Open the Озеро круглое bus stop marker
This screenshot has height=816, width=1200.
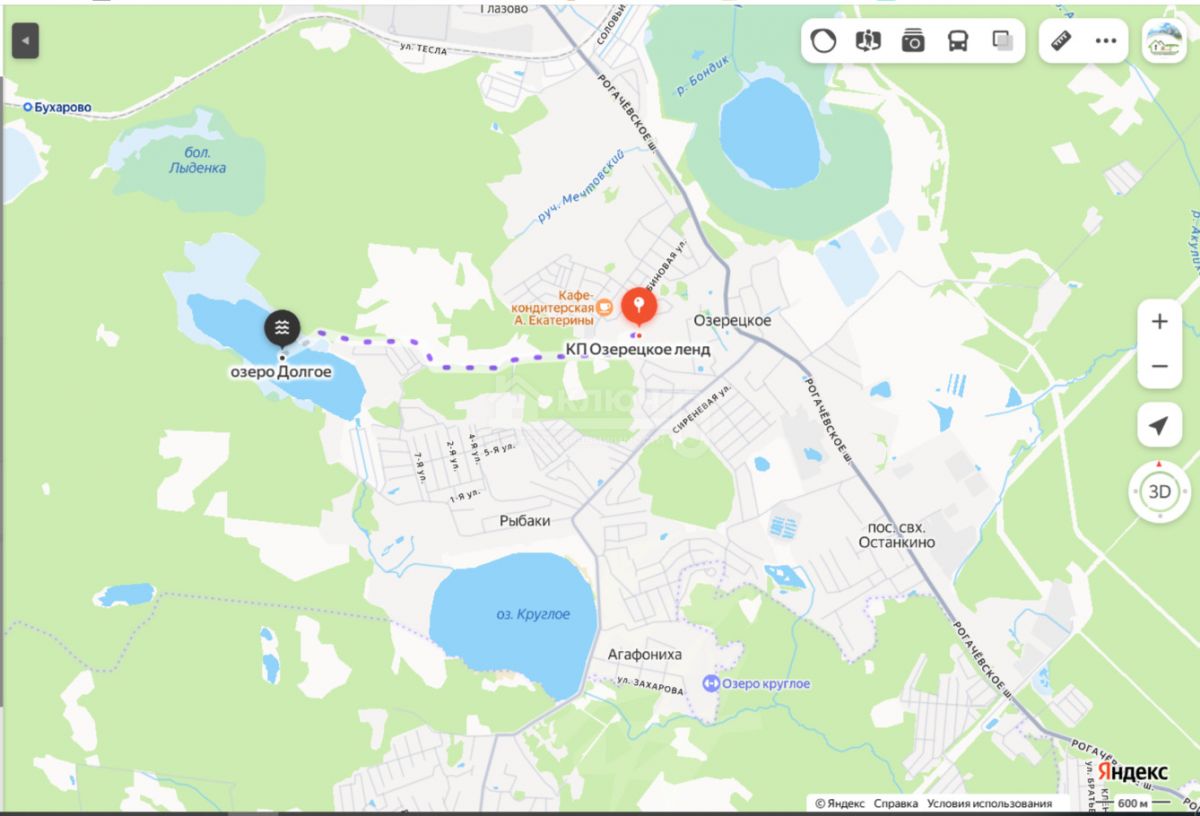711,684
